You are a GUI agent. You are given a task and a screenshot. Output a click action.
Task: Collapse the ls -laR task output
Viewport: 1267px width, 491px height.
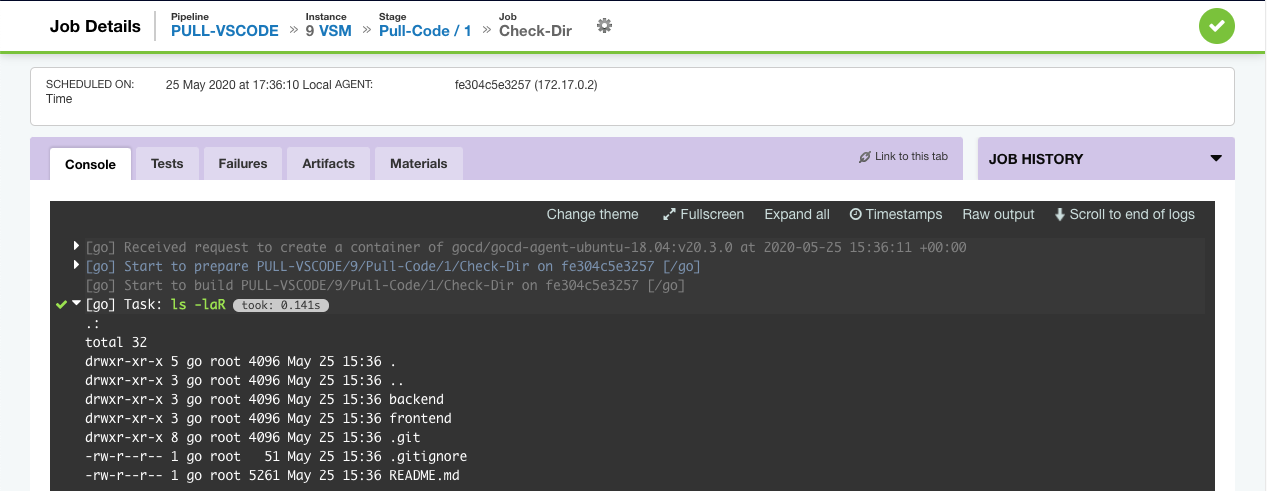click(77, 304)
